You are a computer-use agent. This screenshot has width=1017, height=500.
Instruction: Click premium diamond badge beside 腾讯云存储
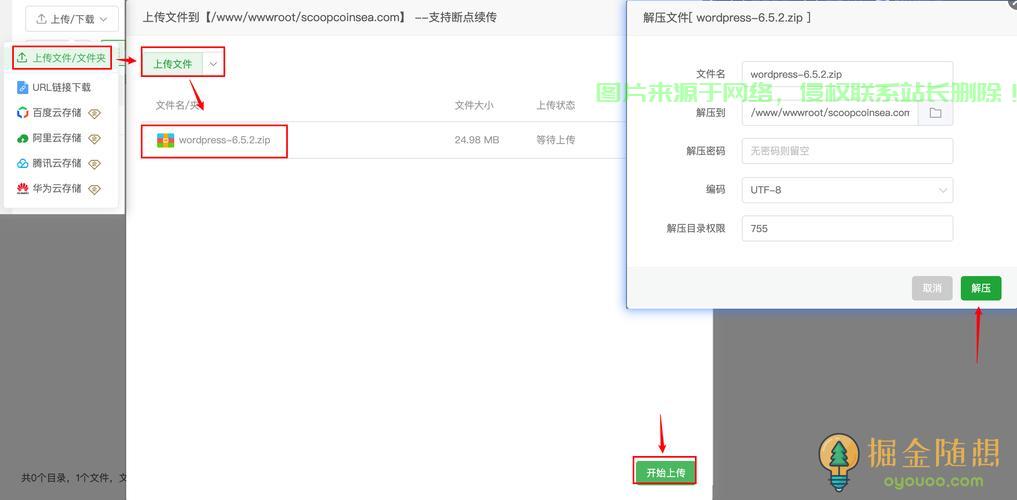(95, 164)
